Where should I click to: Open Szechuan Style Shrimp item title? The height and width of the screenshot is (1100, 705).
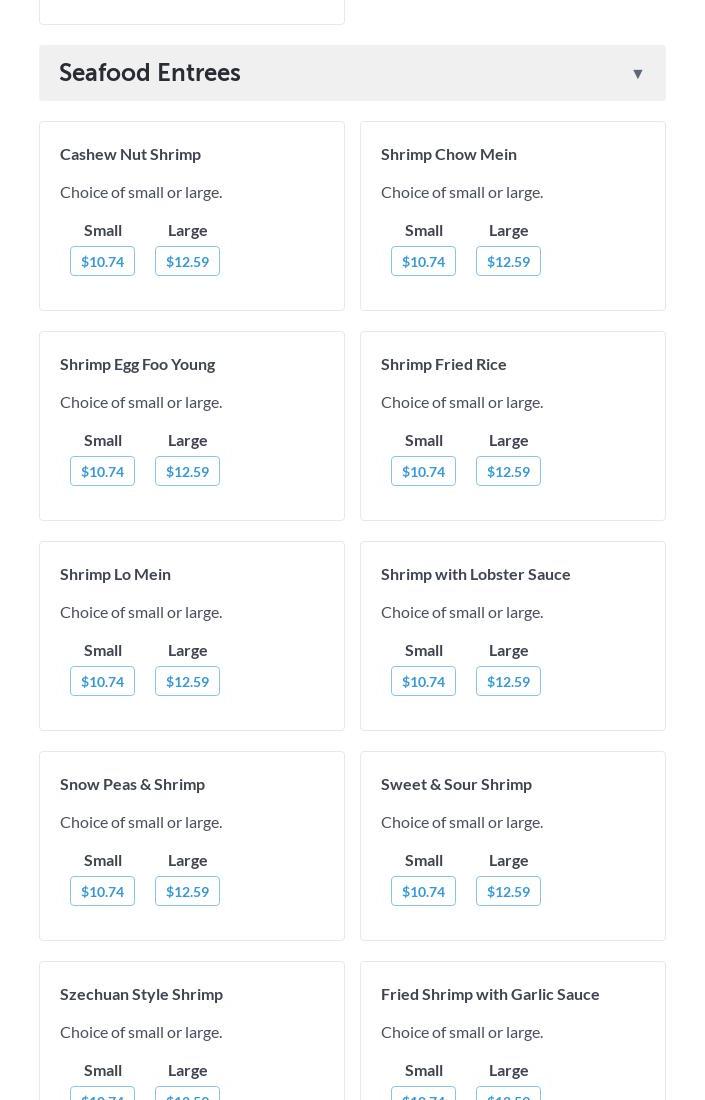click(x=141, y=994)
